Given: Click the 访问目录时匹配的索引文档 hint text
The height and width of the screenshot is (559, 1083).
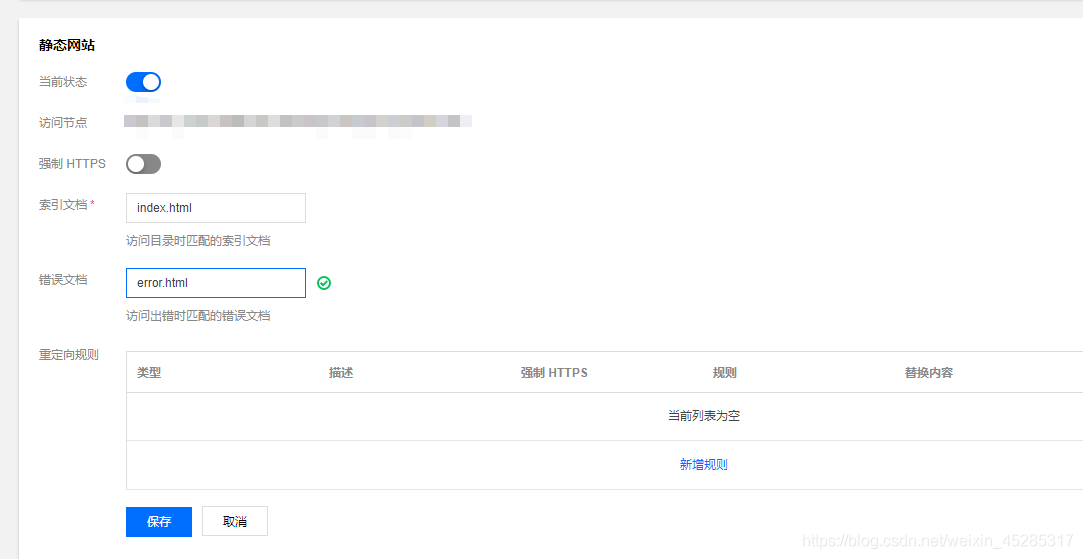Looking at the screenshot, I should coord(198,241).
